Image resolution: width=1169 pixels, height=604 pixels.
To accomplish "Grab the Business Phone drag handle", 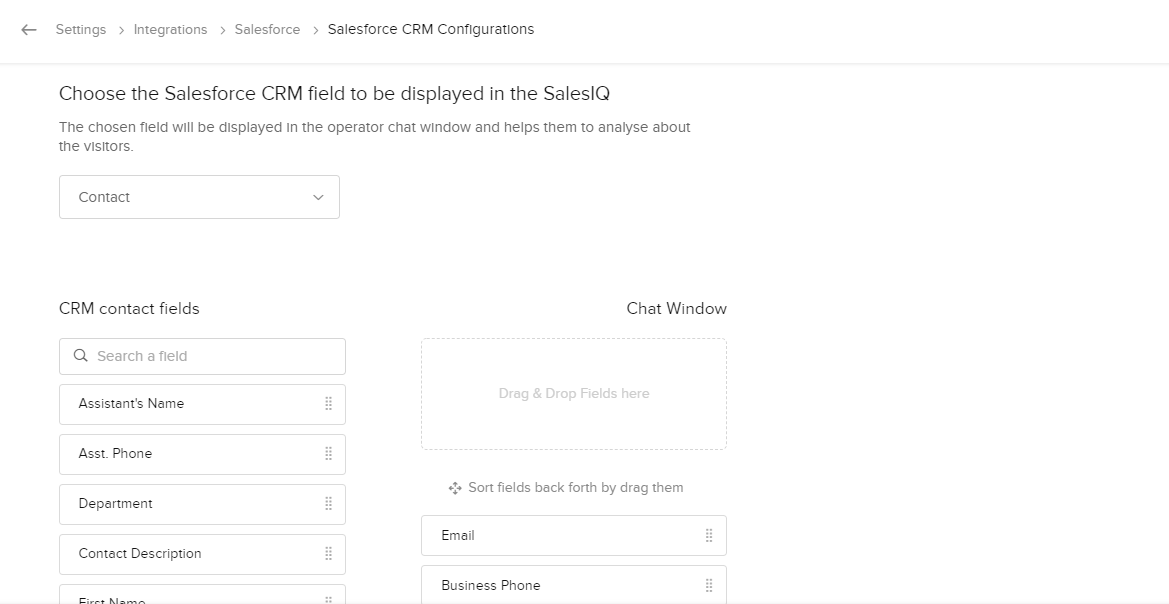I will click(x=709, y=586).
